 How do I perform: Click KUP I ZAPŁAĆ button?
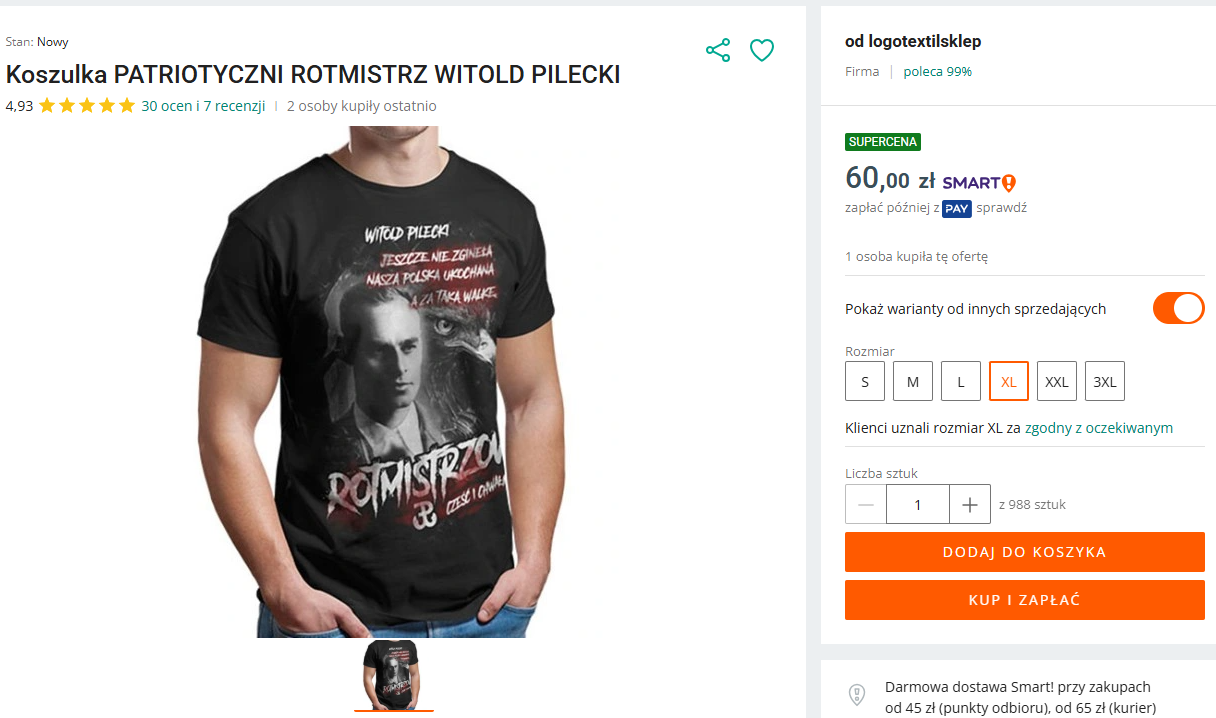1025,600
